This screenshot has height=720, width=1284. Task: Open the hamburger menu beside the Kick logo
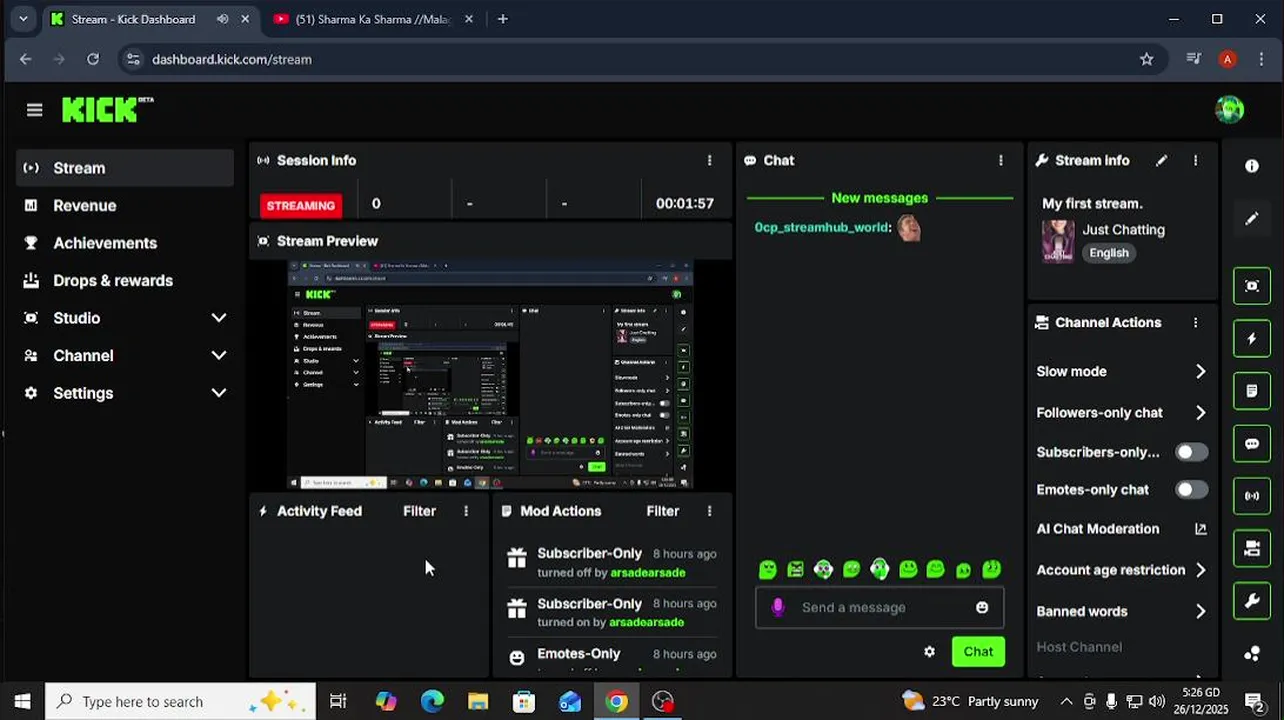click(x=35, y=110)
